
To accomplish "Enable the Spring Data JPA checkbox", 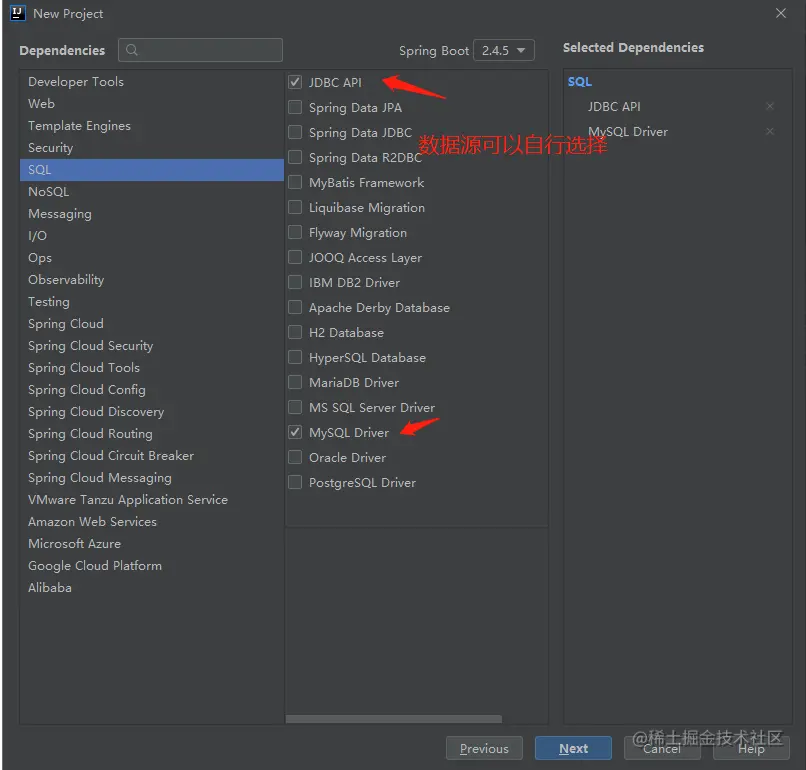I will coord(295,107).
